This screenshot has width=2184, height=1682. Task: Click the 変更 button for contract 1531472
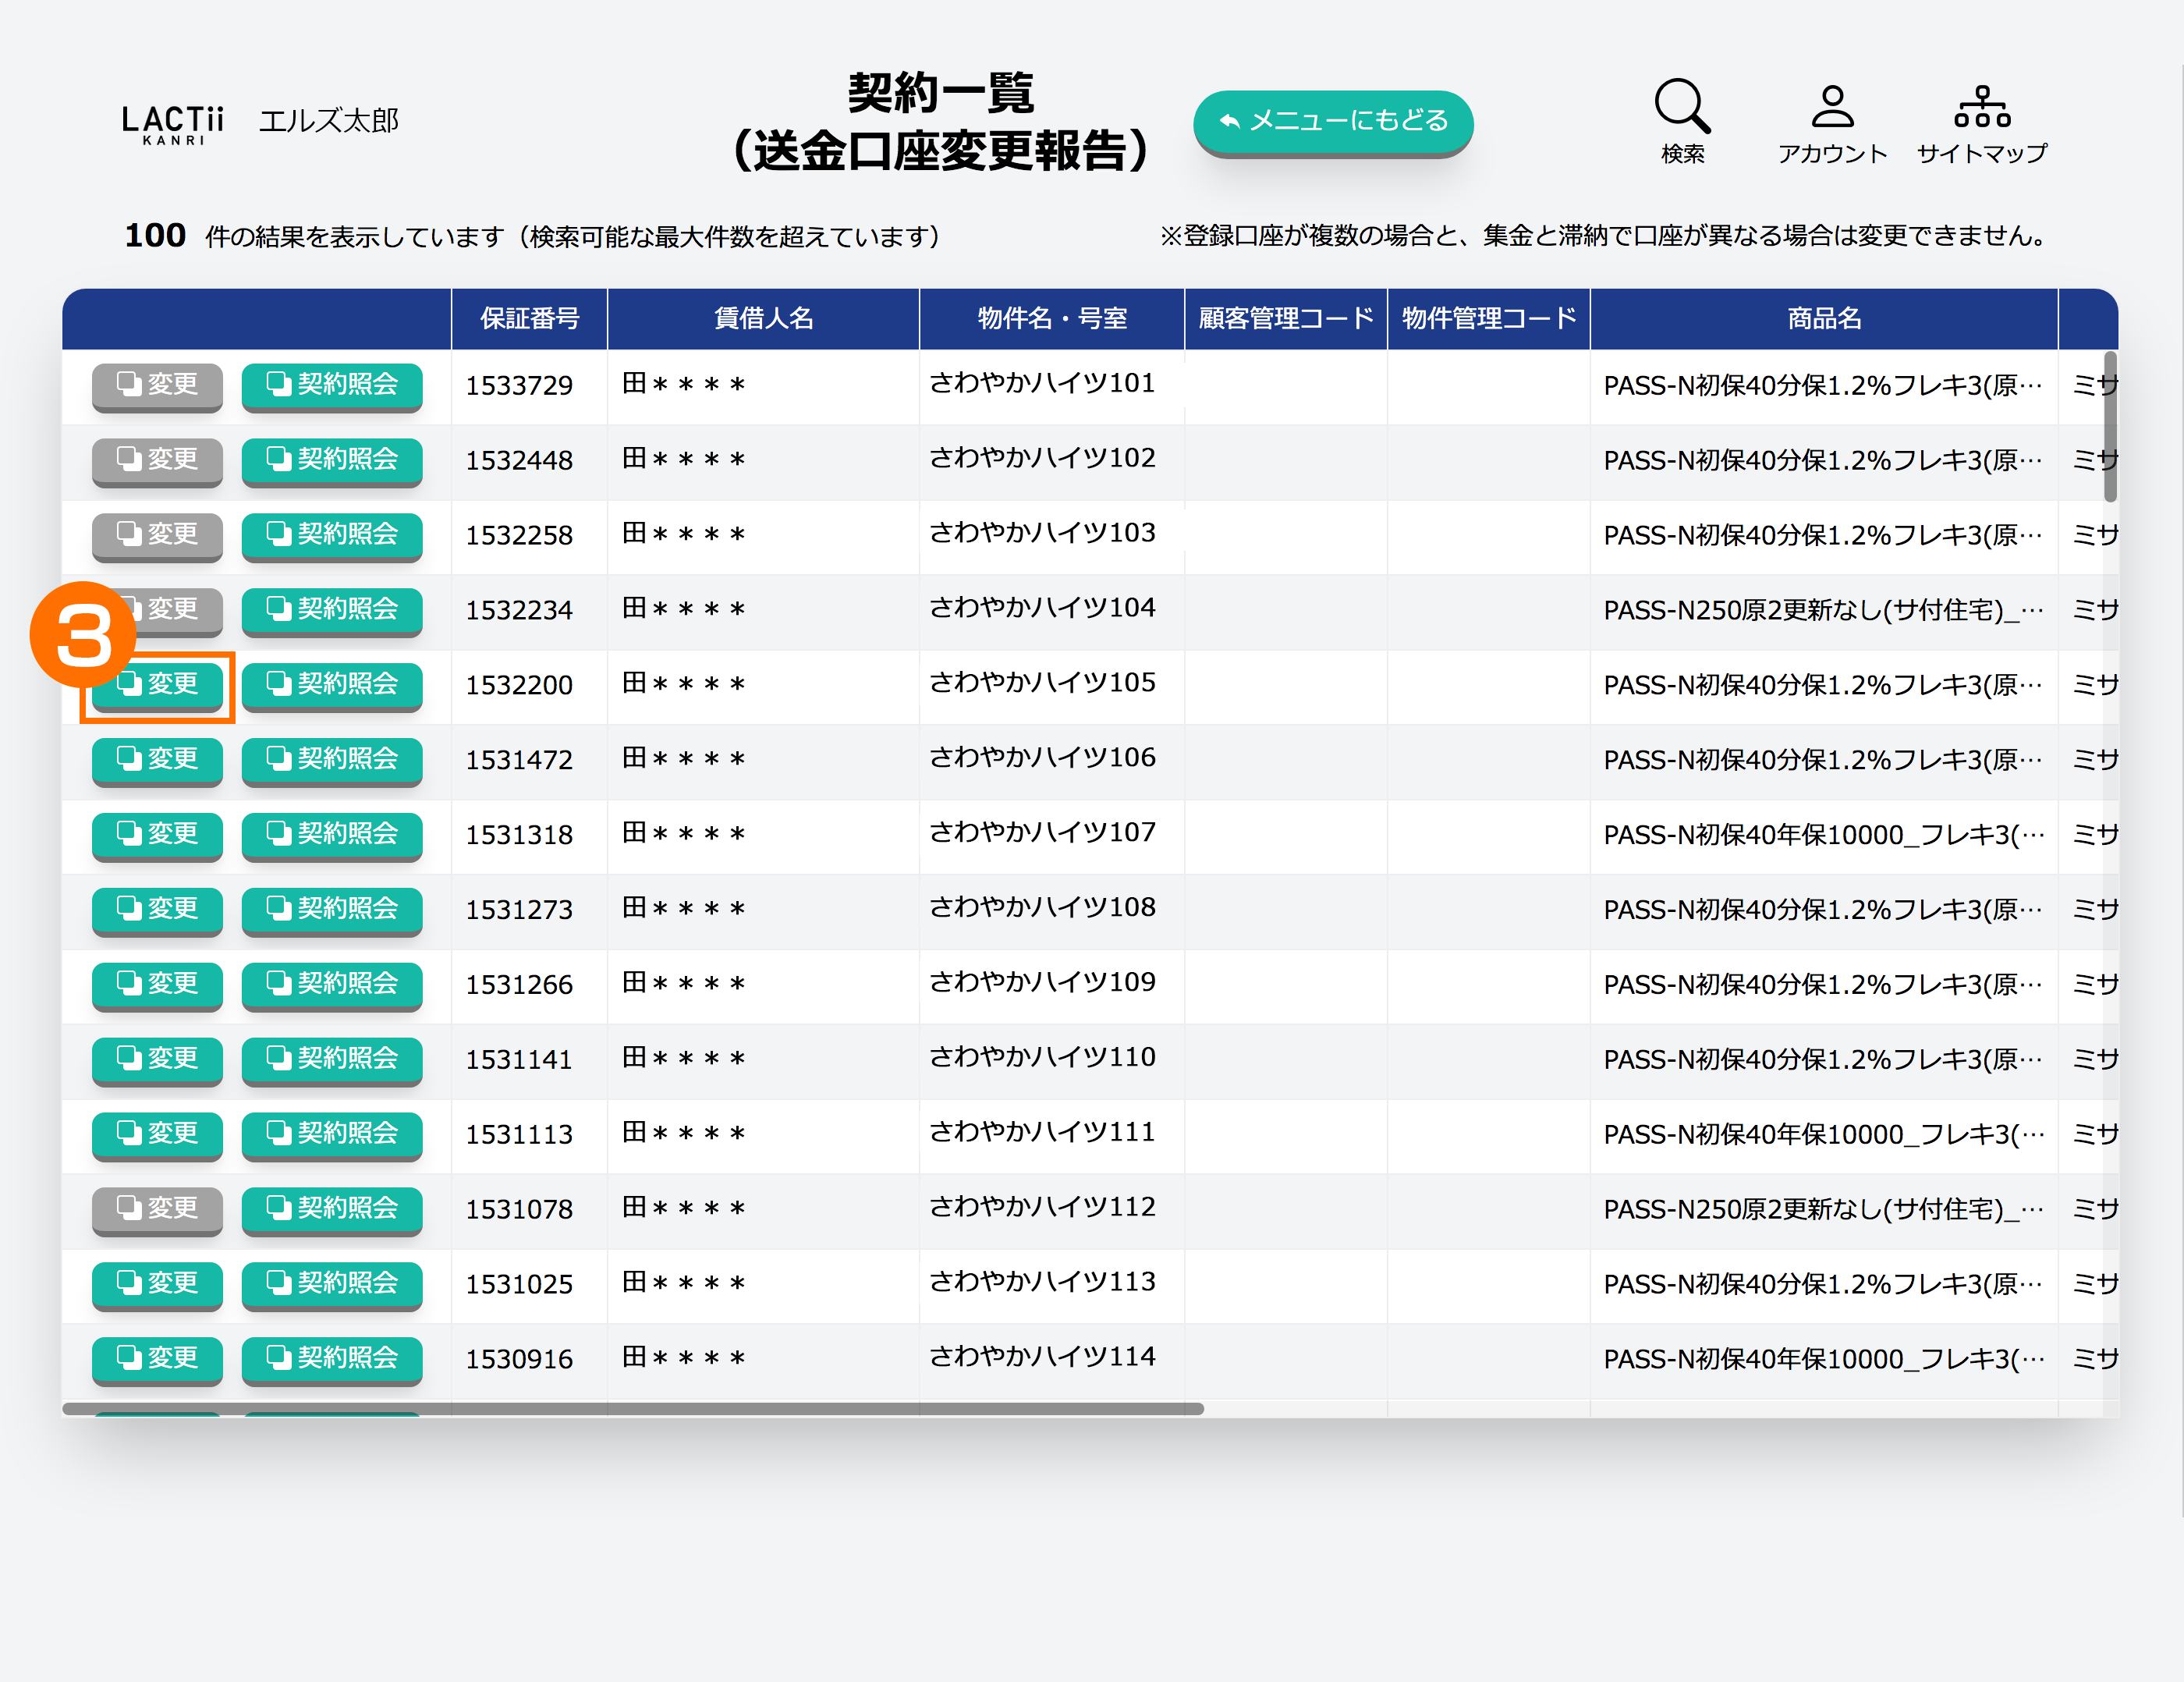point(157,760)
